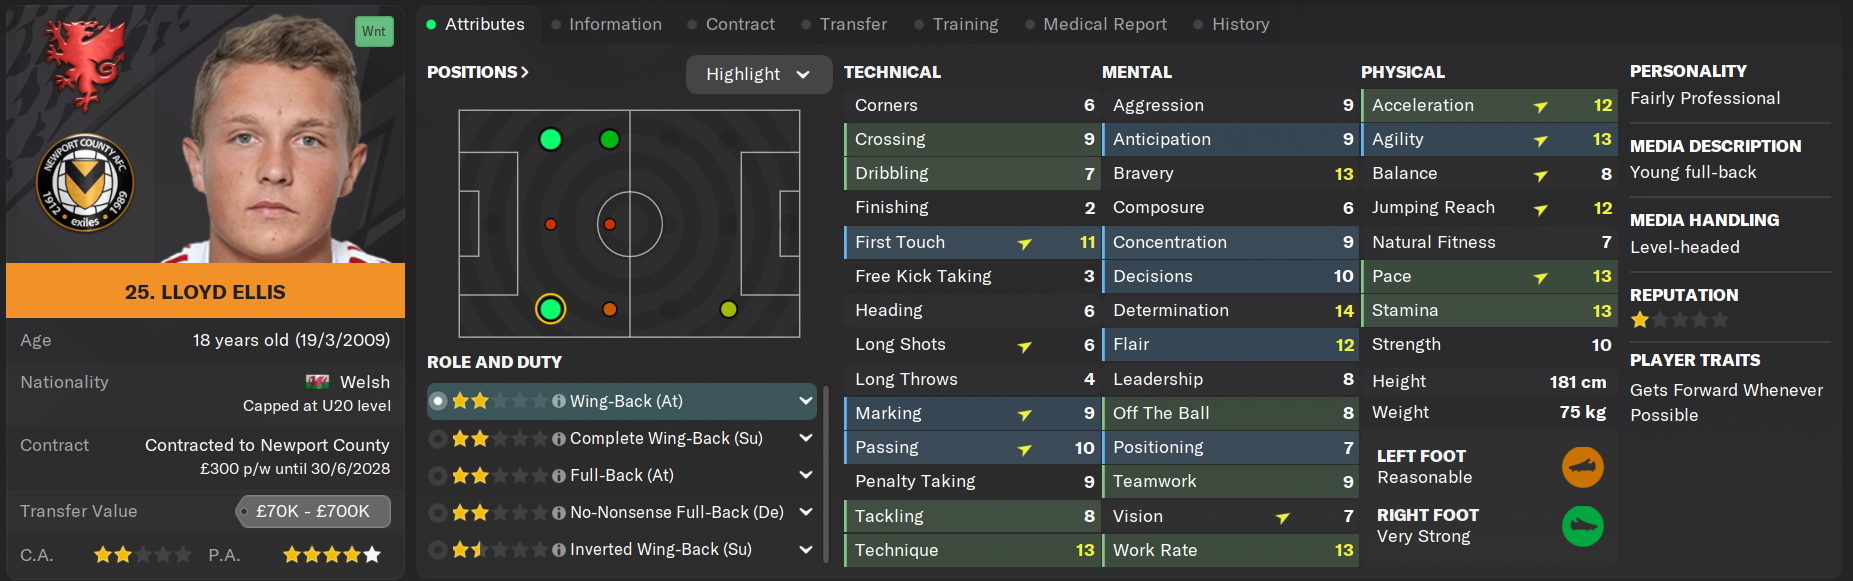The height and width of the screenshot is (581, 1853).
Task: Click info icon beside Wing-Back (At)
Action: (559, 401)
